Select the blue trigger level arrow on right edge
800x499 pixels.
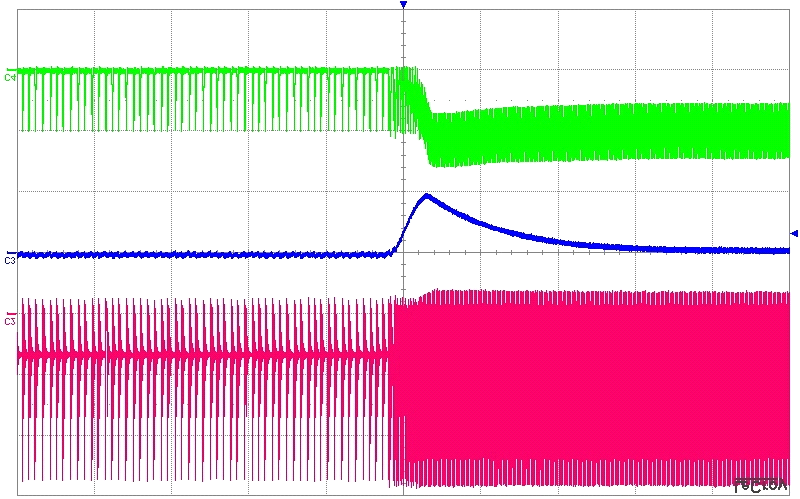(x=794, y=233)
